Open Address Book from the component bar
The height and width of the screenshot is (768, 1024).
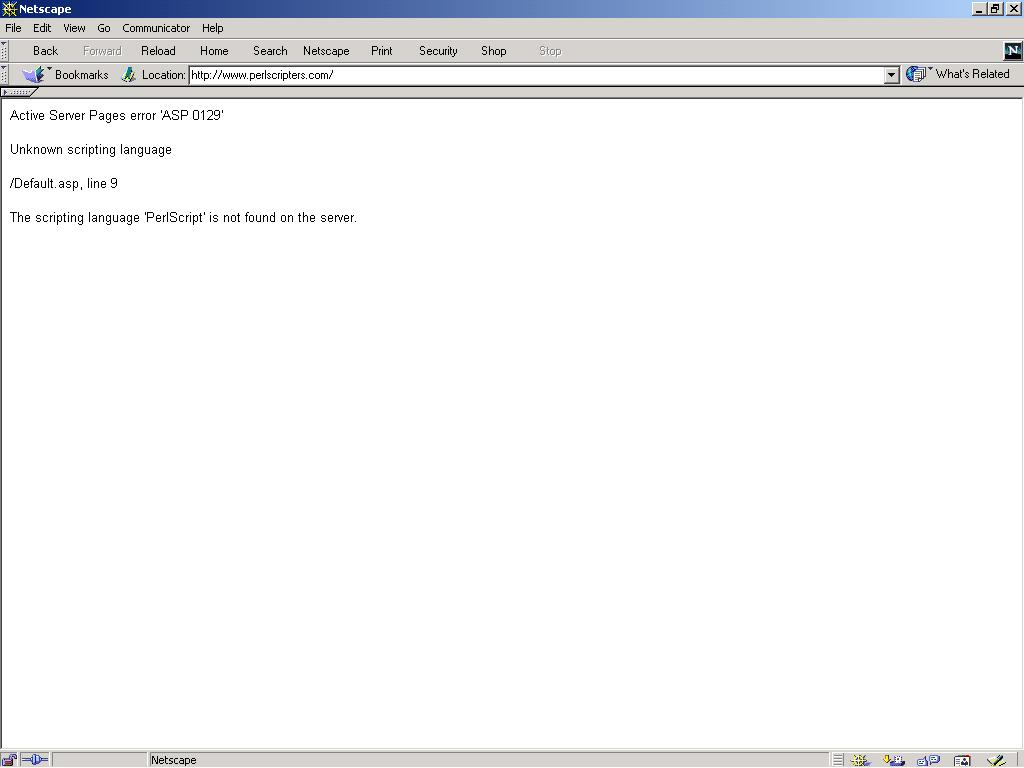pyautogui.click(x=962, y=760)
